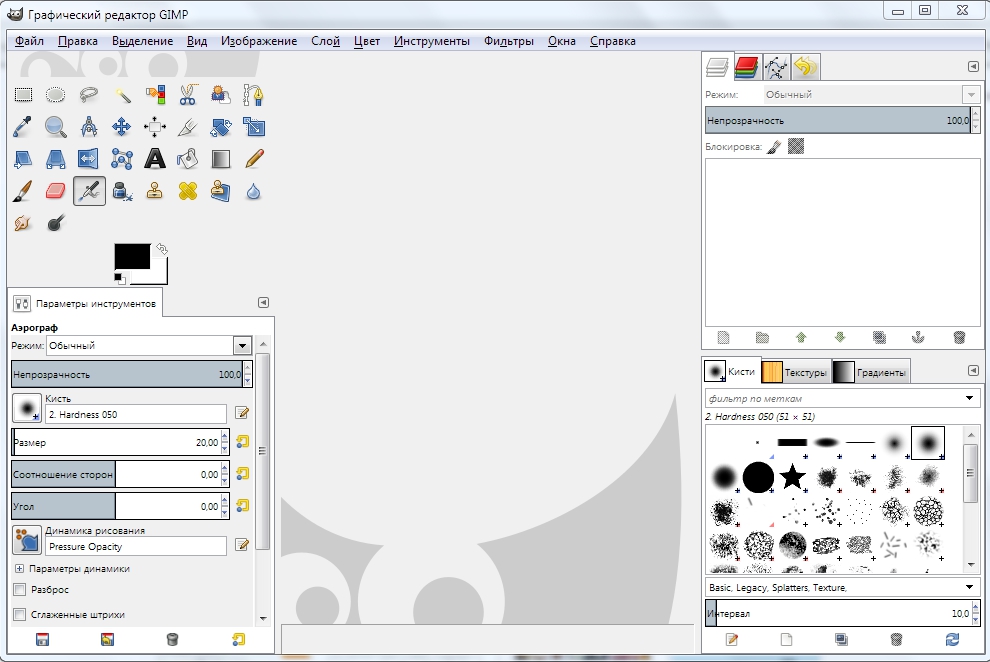990x662 pixels.
Task: Switch to the Градиенты tab
Action: tap(871, 372)
